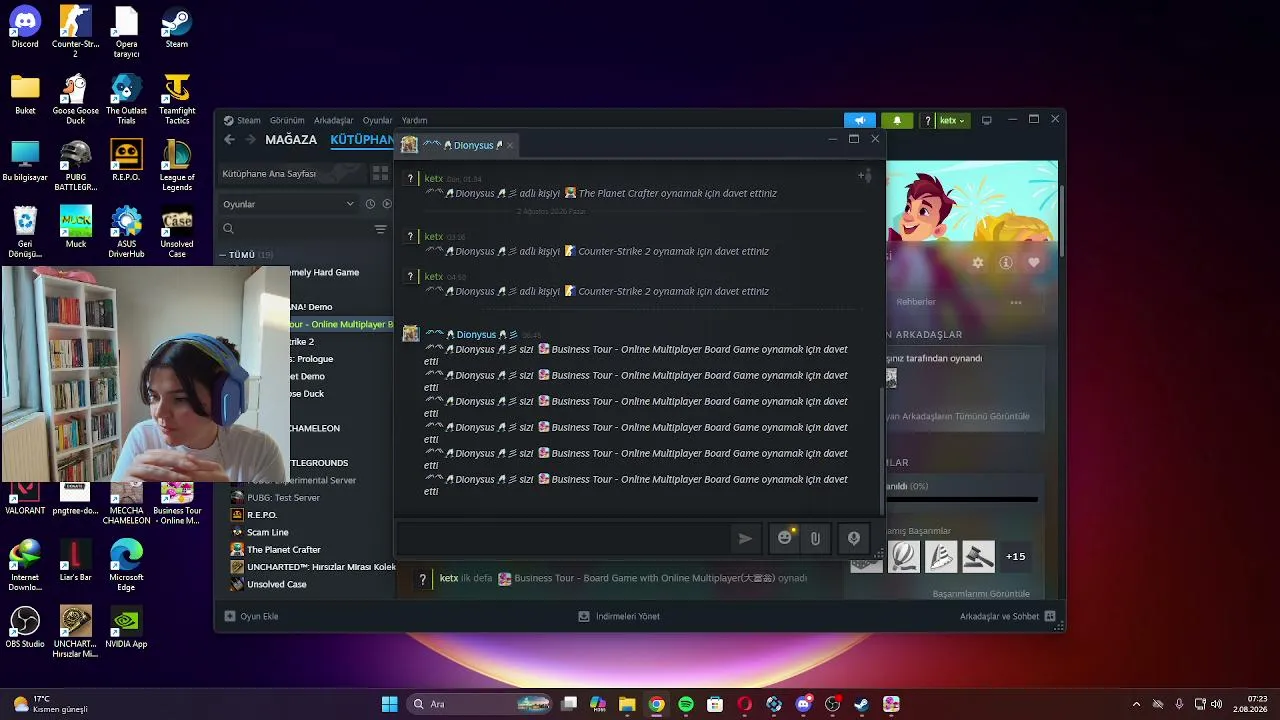
Task: Show game info icon on game page
Action: pos(1006,263)
